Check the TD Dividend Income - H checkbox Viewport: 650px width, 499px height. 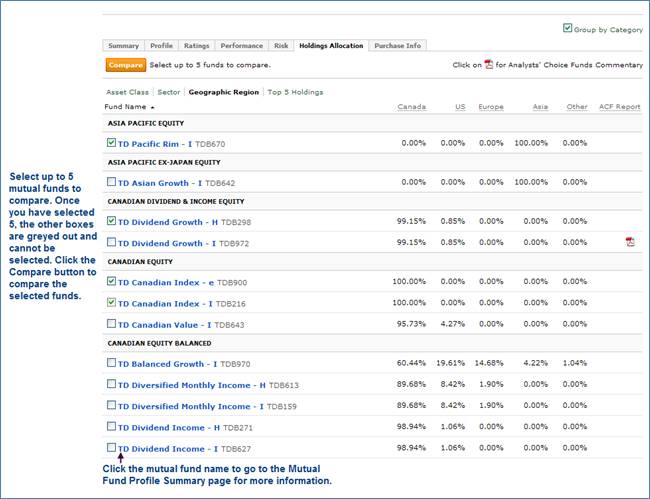(111, 426)
